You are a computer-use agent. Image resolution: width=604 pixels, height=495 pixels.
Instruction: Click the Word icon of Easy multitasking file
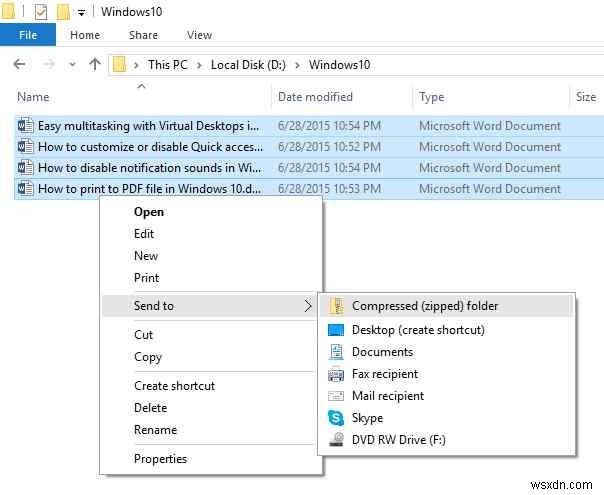25,126
